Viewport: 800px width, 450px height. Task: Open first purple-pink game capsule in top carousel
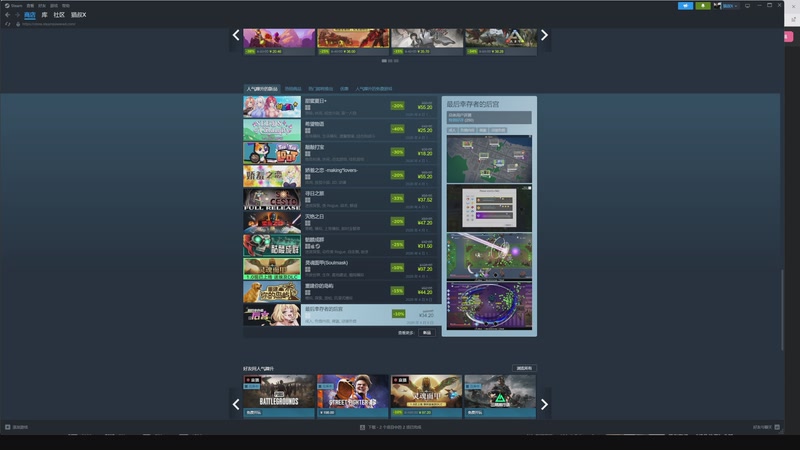coord(279,41)
